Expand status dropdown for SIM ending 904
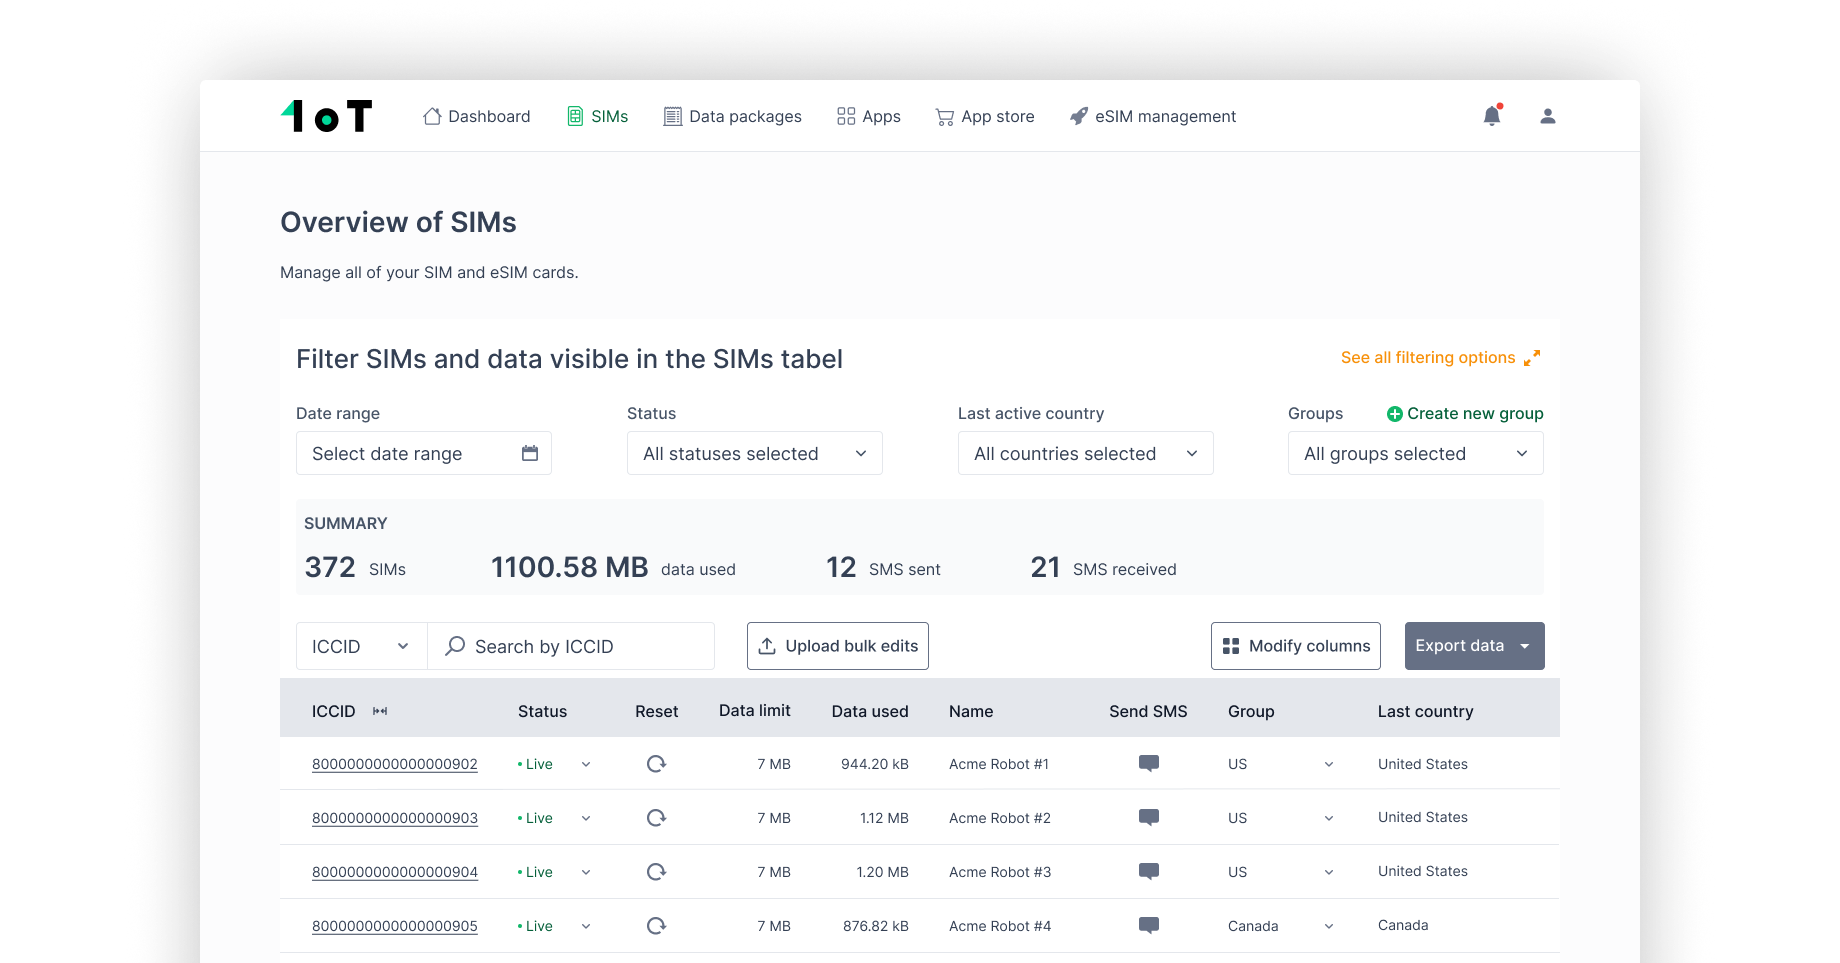Image resolution: width=1840 pixels, height=963 pixels. [x=586, y=872]
